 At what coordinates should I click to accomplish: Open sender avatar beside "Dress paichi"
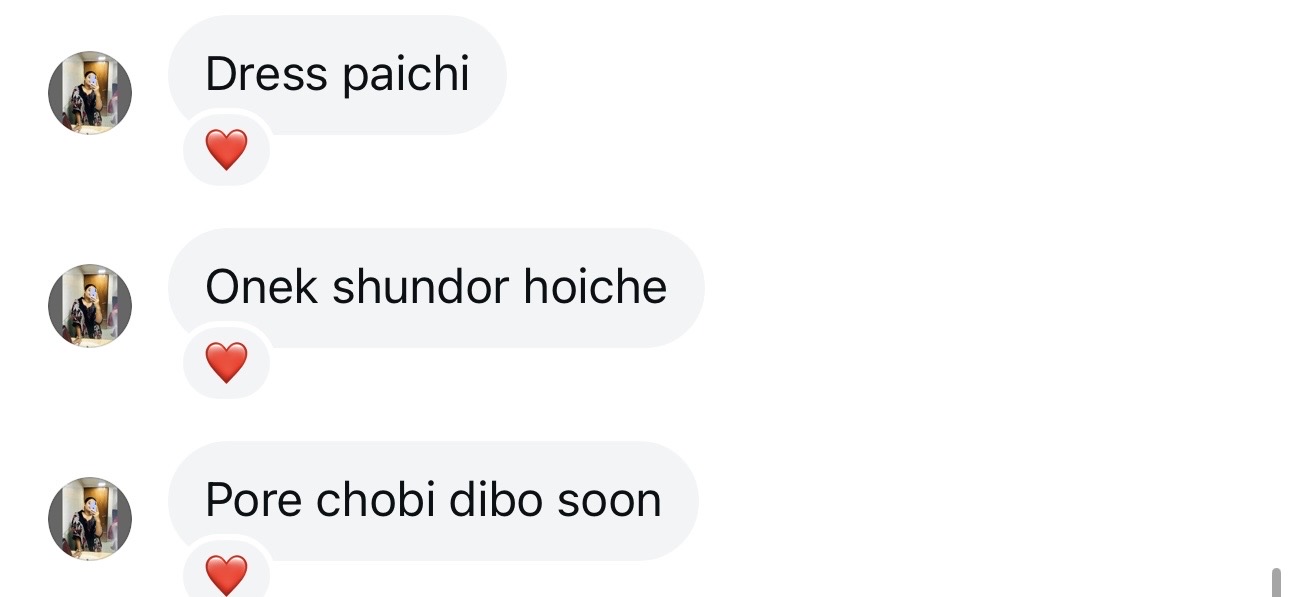[x=90, y=93]
